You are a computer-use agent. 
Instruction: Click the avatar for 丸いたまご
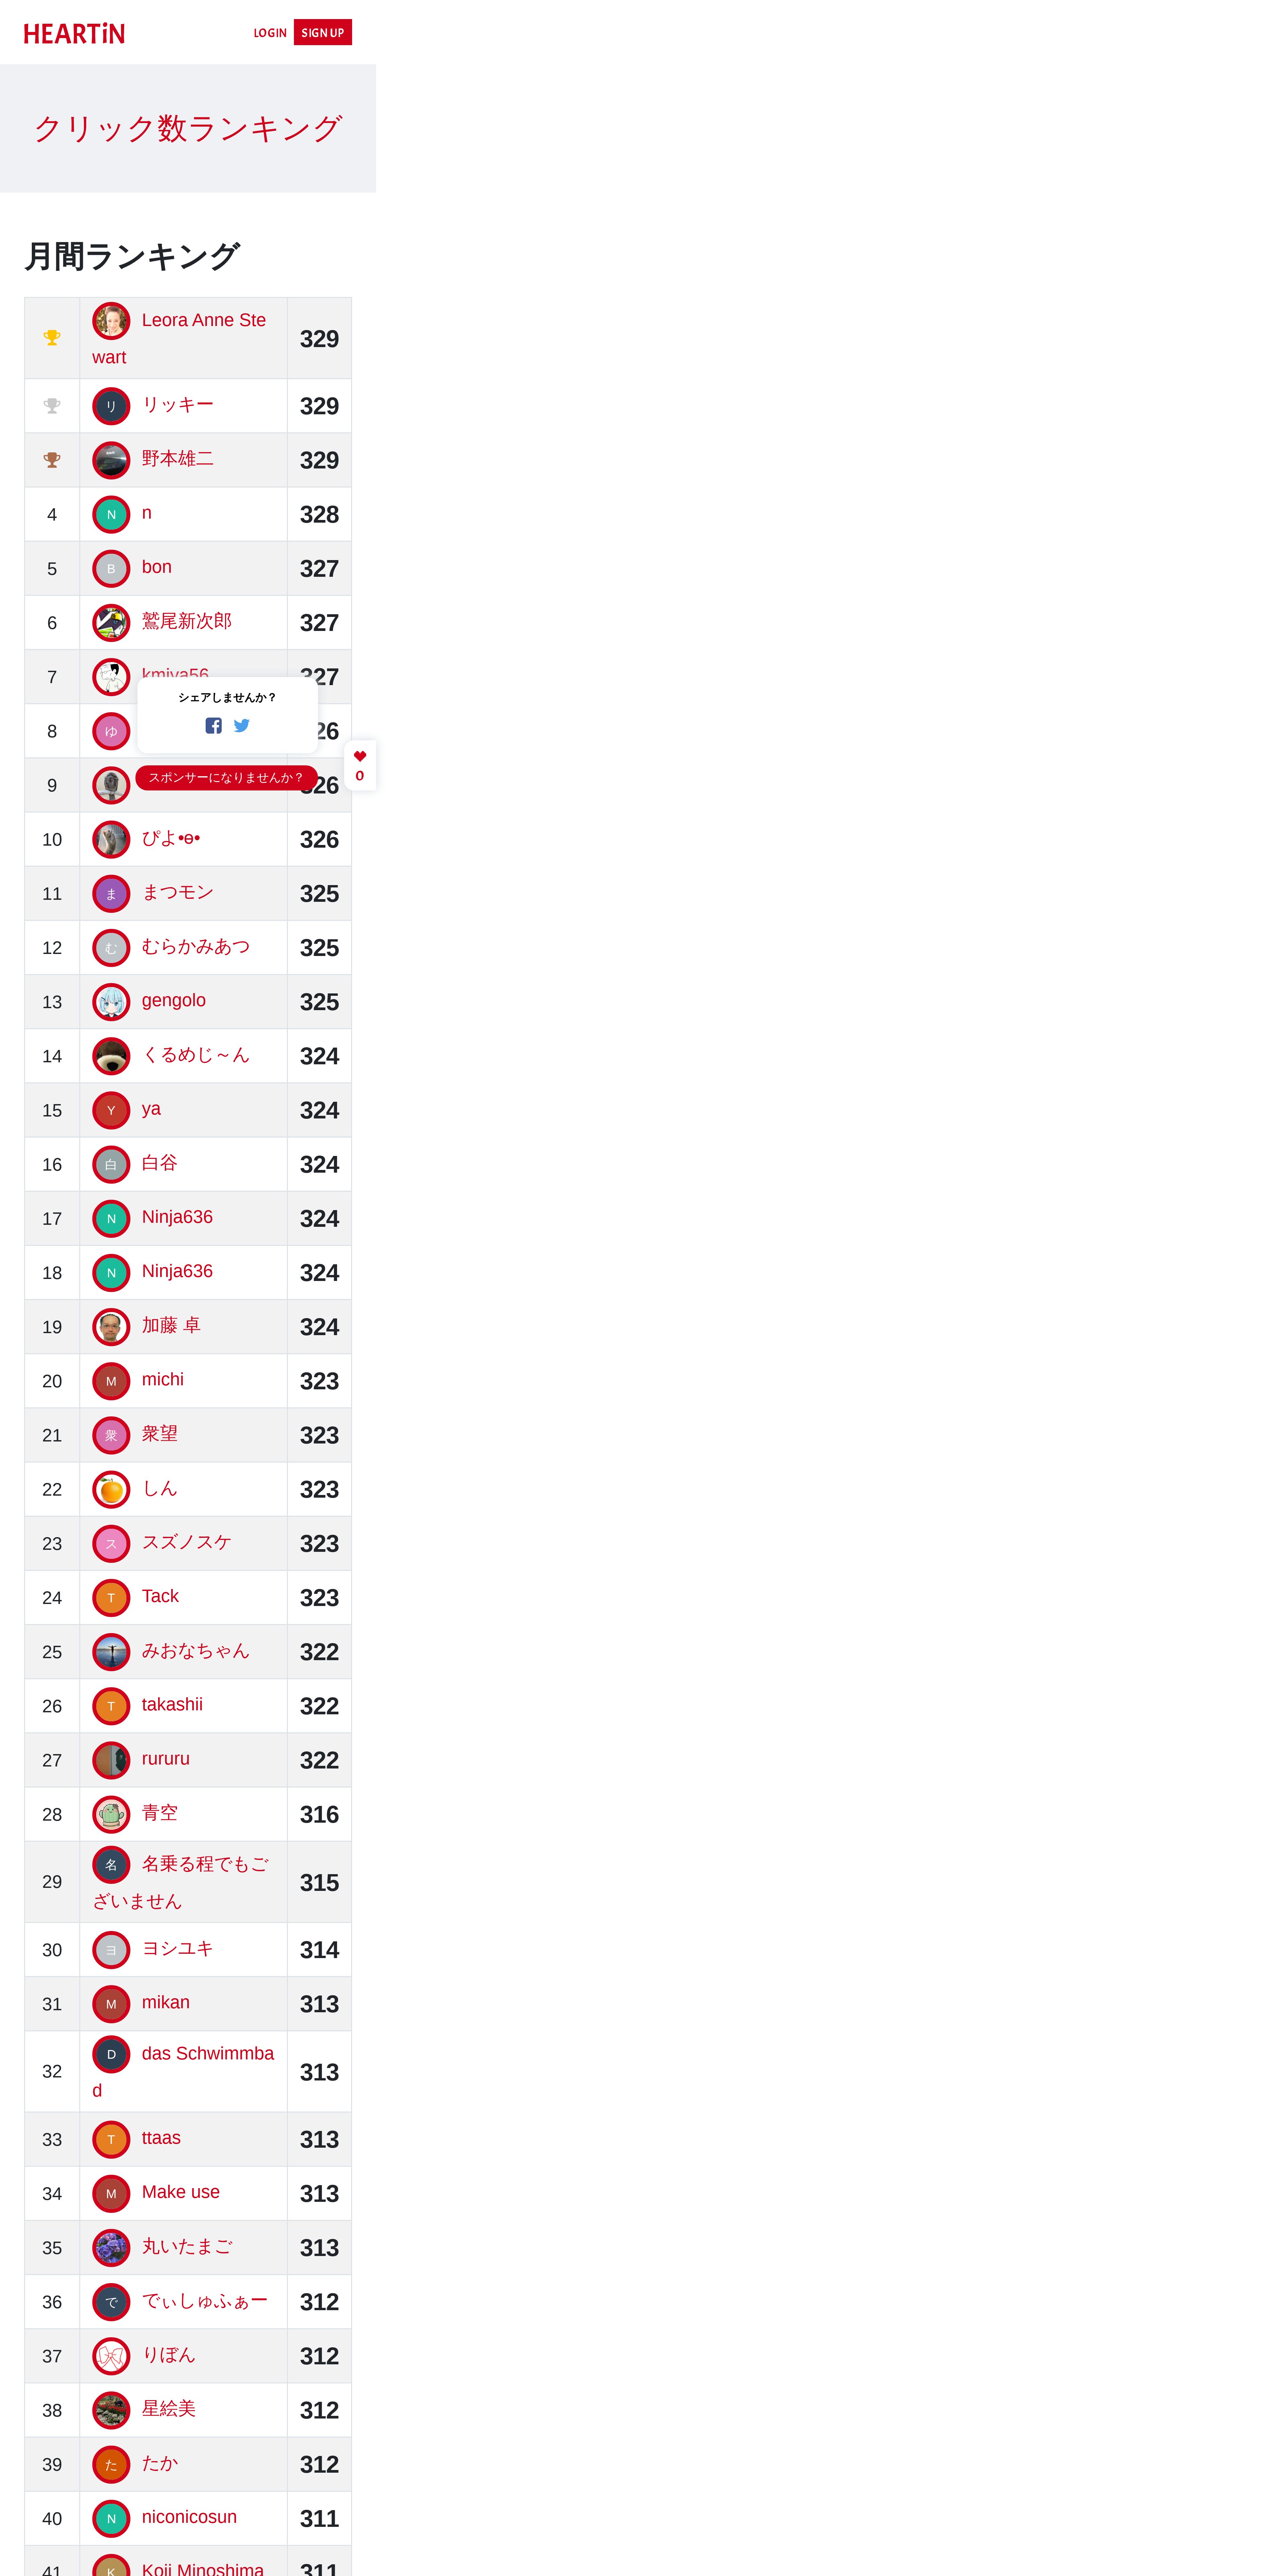111,2248
